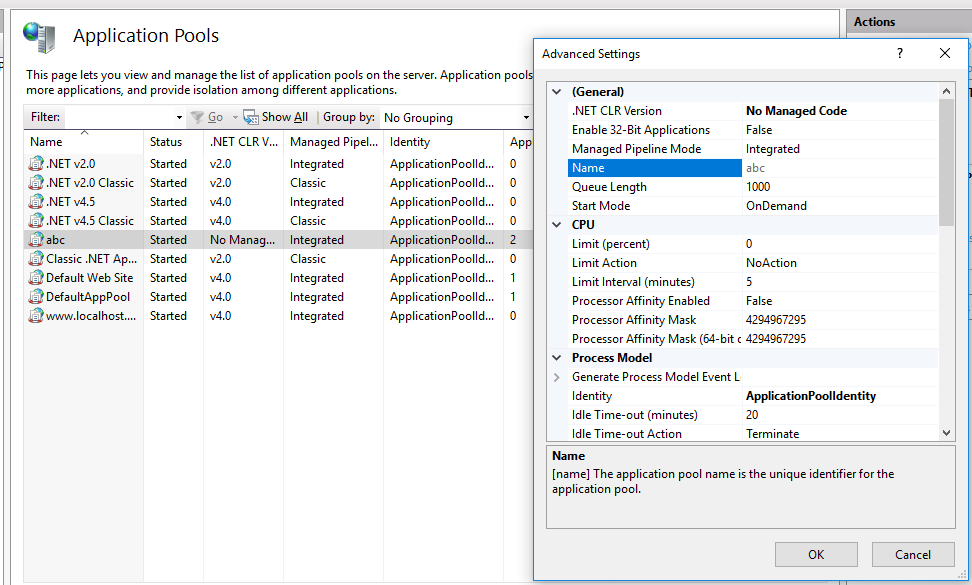Image resolution: width=972 pixels, height=585 pixels.
Task: Click the Default Web Site pool icon
Action: (36, 278)
